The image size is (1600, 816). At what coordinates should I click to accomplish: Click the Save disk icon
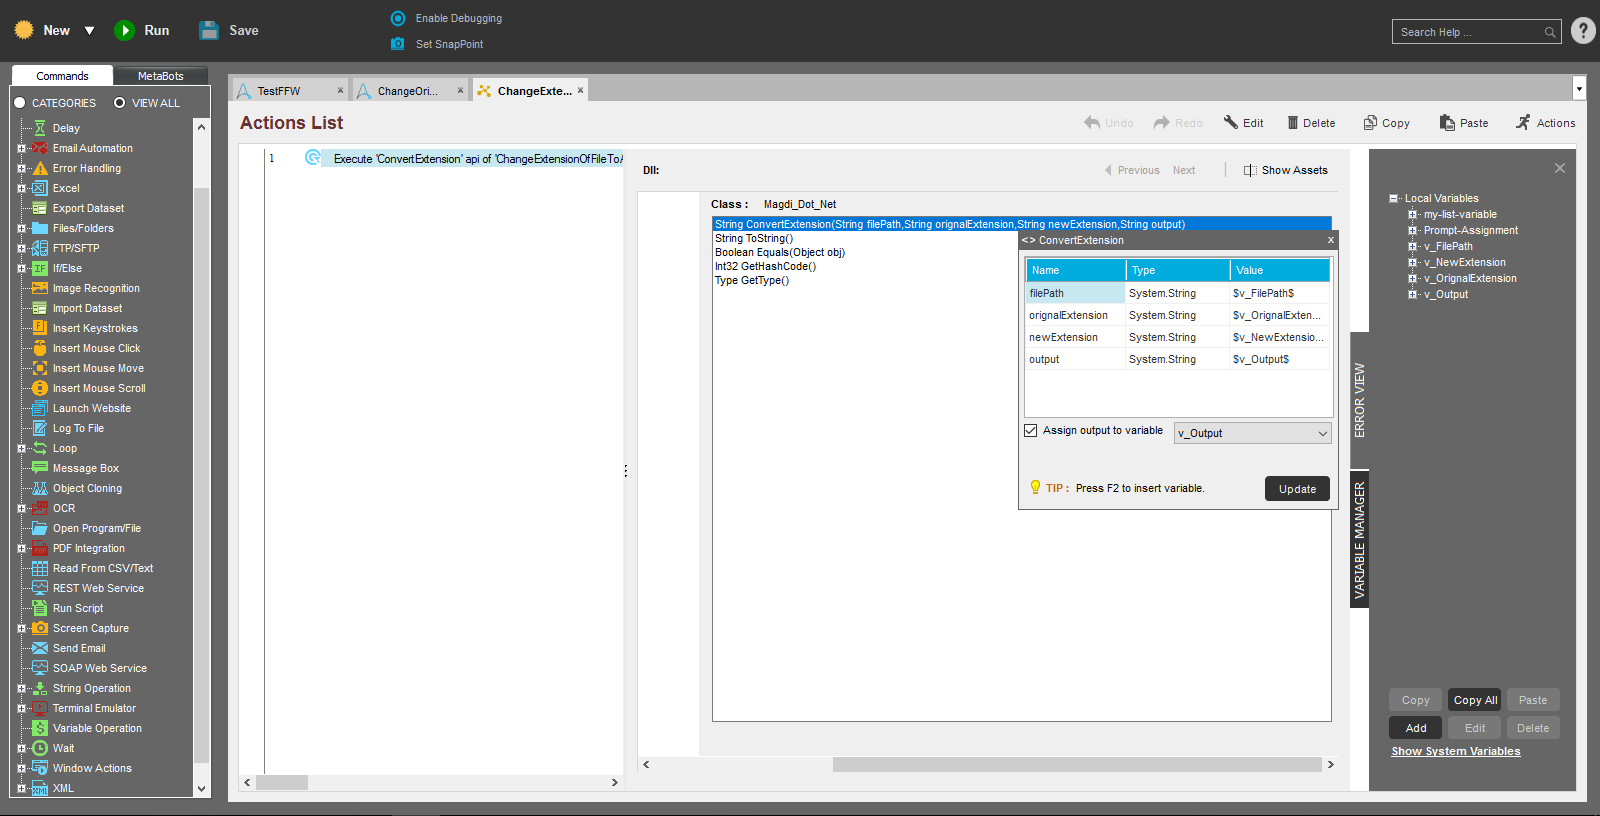click(x=209, y=31)
